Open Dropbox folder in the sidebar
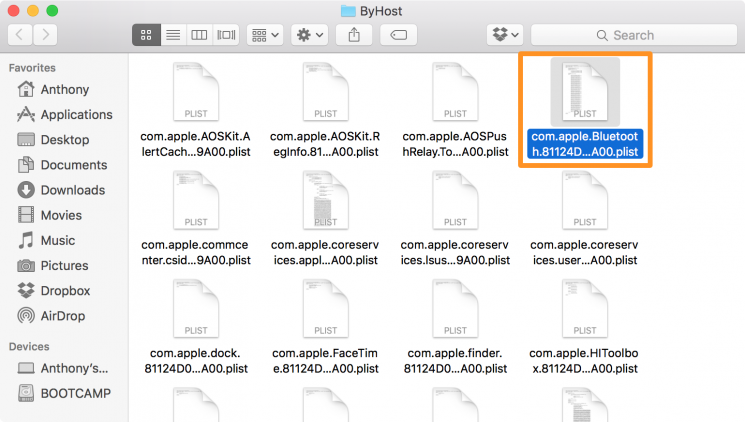745x422 pixels. coord(54,291)
